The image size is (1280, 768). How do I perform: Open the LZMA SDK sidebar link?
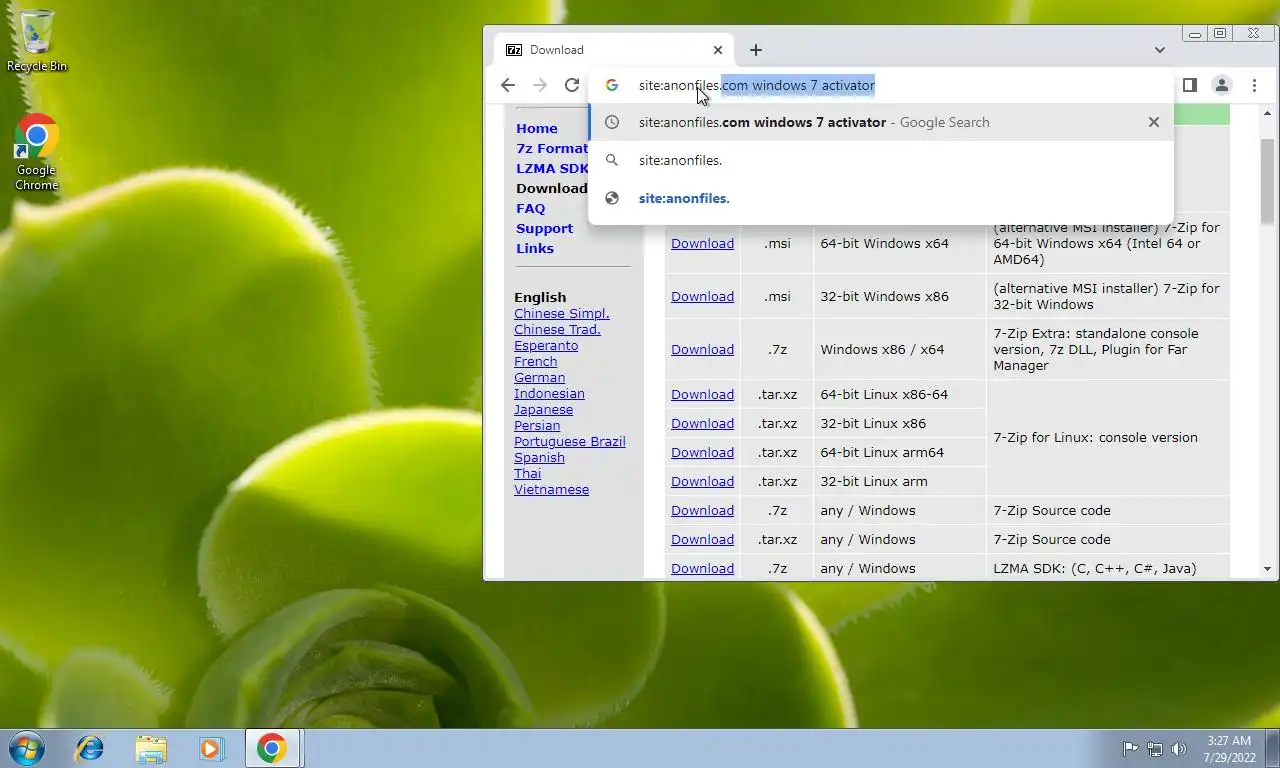(x=552, y=168)
